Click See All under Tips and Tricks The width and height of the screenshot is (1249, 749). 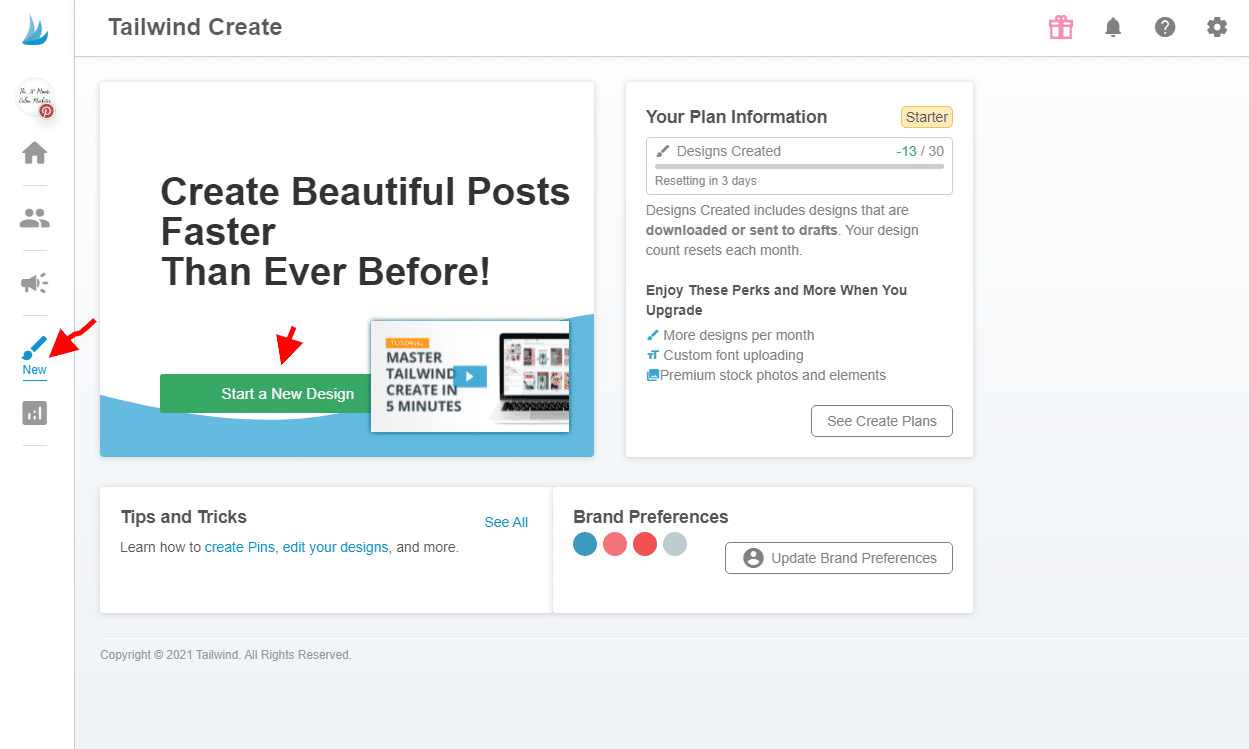(x=505, y=521)
